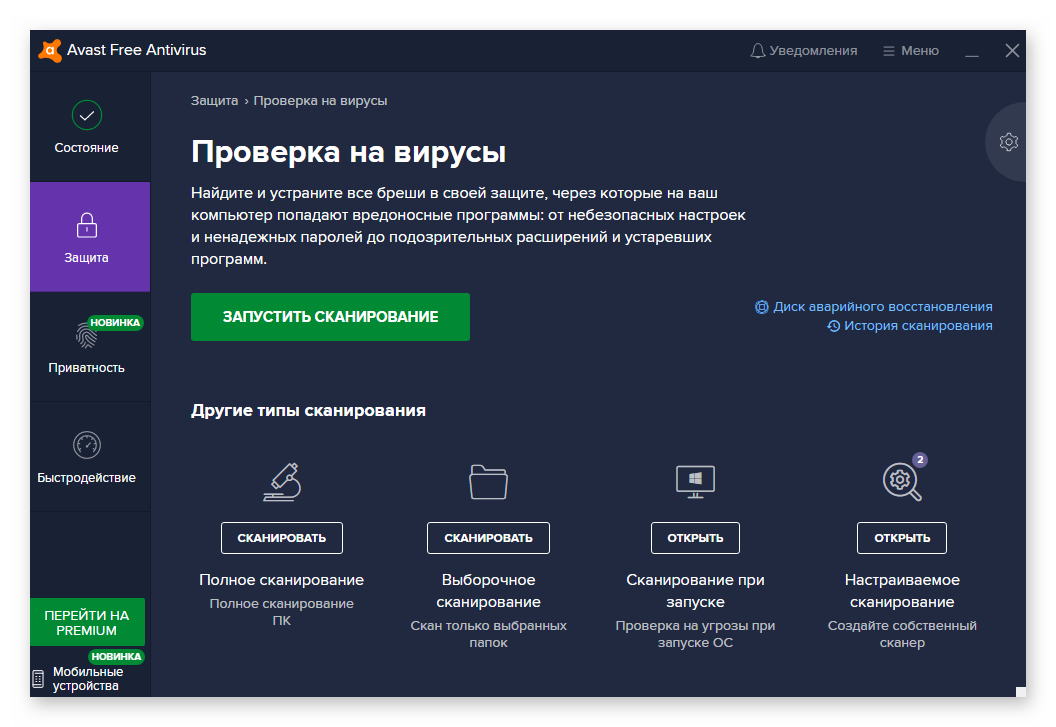The width and height of the screenshot is (1056, 727).
Task: Click the scan history clock icon
Action: tap(834, 326)
